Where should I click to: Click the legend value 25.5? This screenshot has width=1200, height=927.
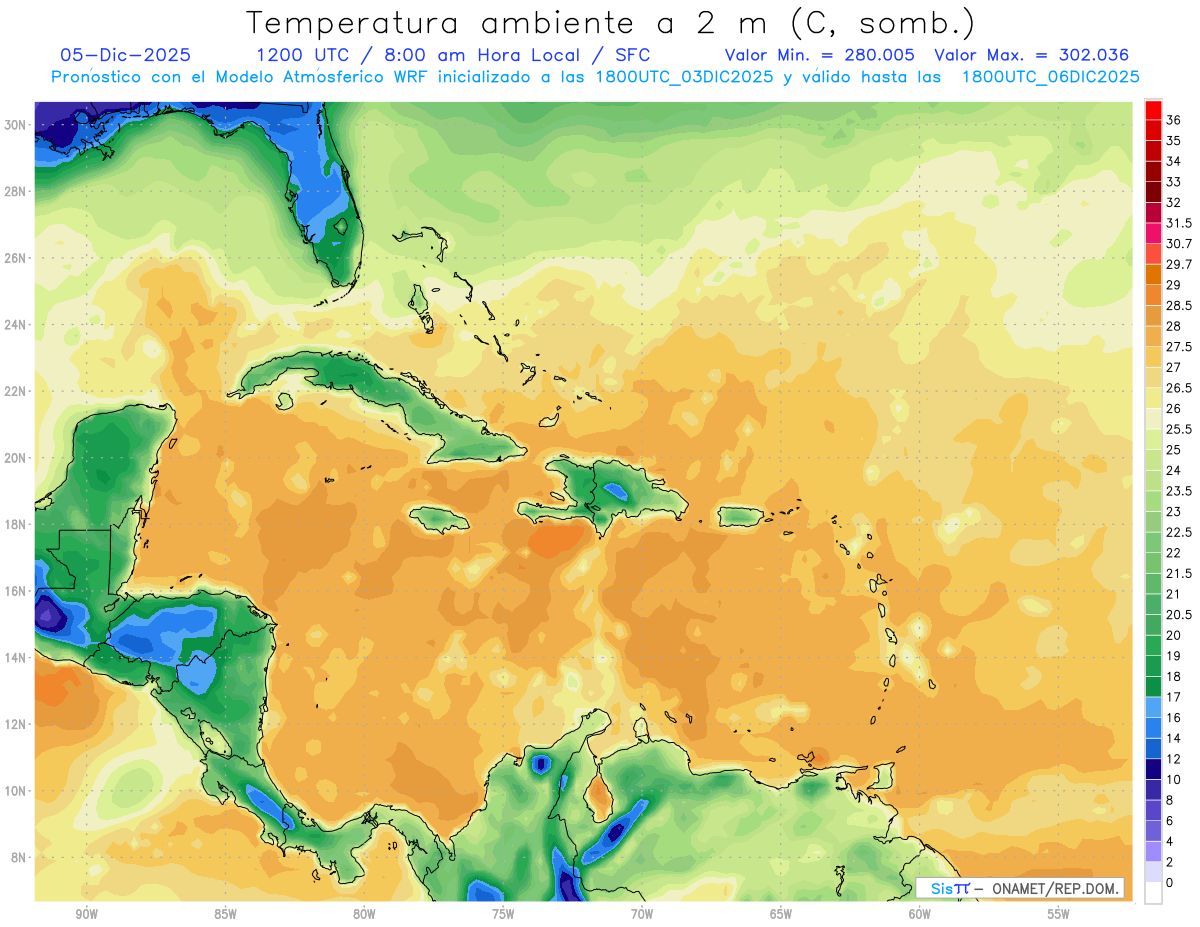[1179, 429]
